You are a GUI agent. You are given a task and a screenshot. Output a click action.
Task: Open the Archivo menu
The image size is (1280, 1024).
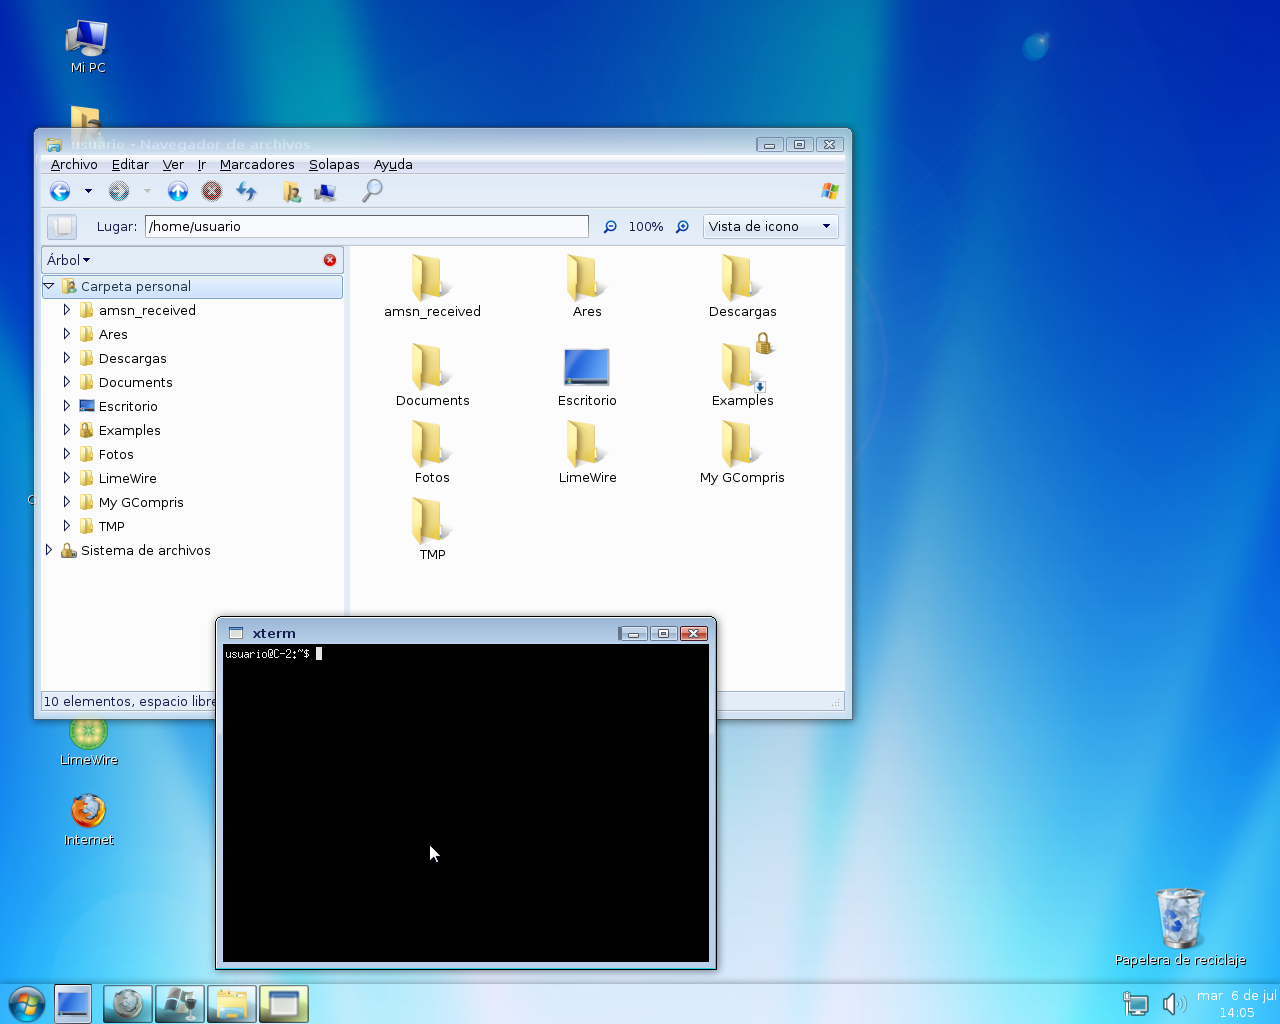pyautogui.click(x=74, y=165)
